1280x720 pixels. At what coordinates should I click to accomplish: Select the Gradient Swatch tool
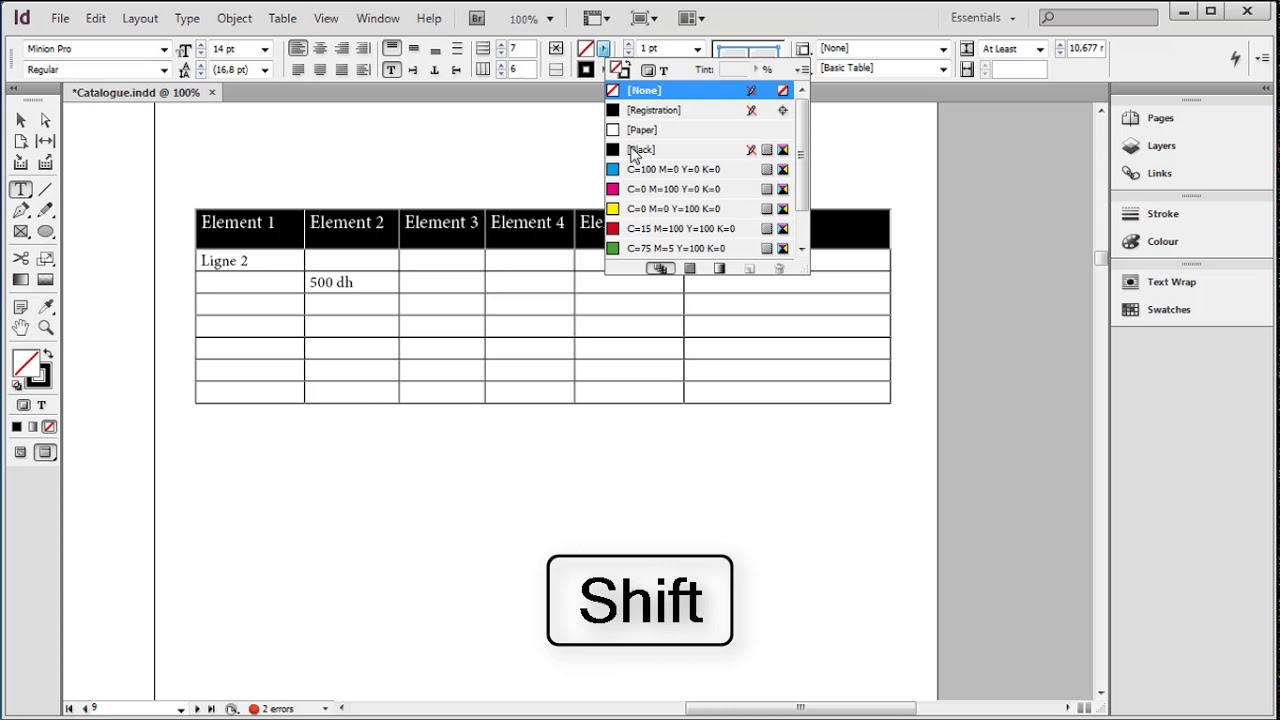click(21, 280)
